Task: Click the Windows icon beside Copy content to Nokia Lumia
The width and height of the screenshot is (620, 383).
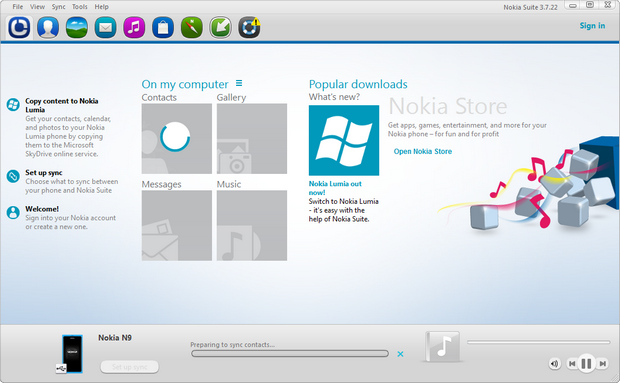Action: click(13, 105)
